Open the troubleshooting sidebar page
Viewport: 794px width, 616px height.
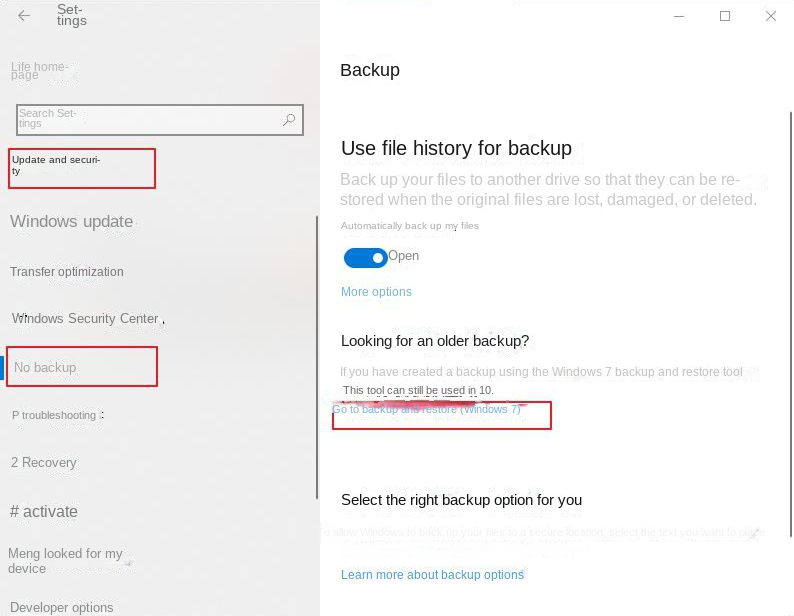point(54,415)
